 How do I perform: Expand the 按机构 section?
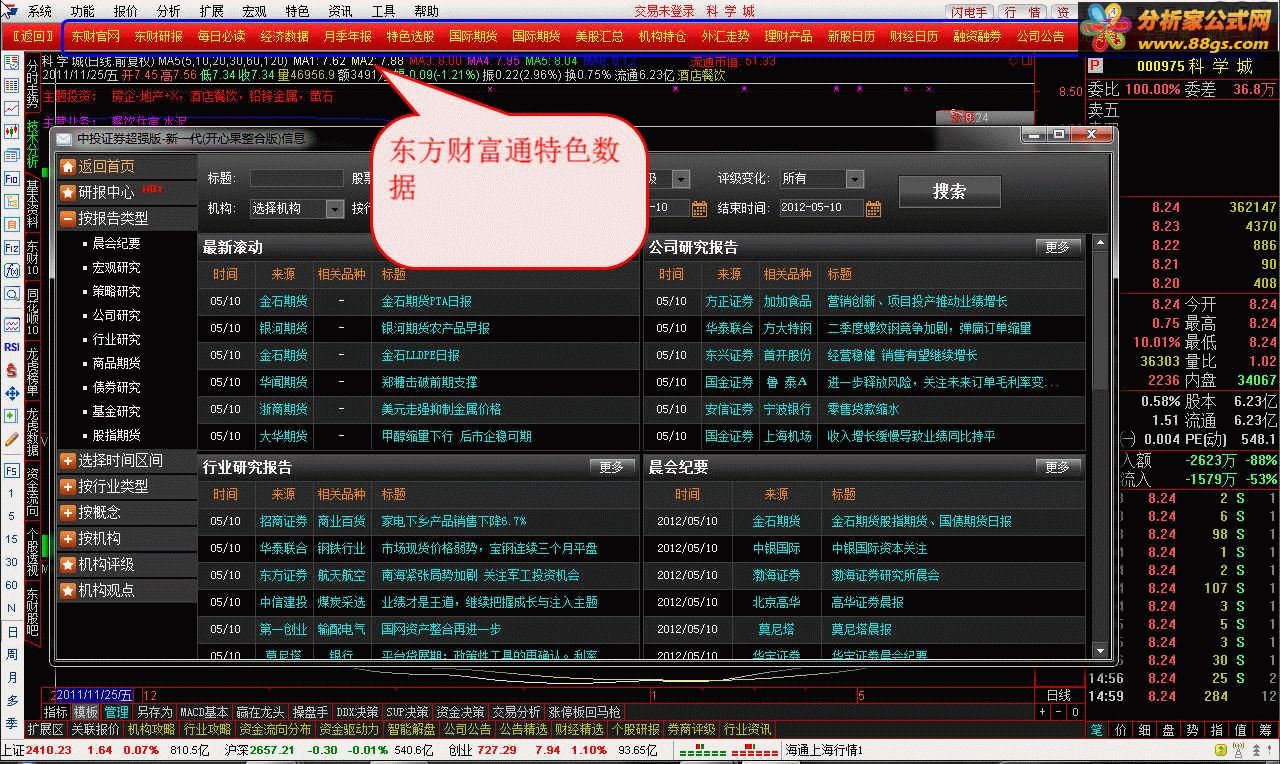pyautogui.click(x=68, y=538)
